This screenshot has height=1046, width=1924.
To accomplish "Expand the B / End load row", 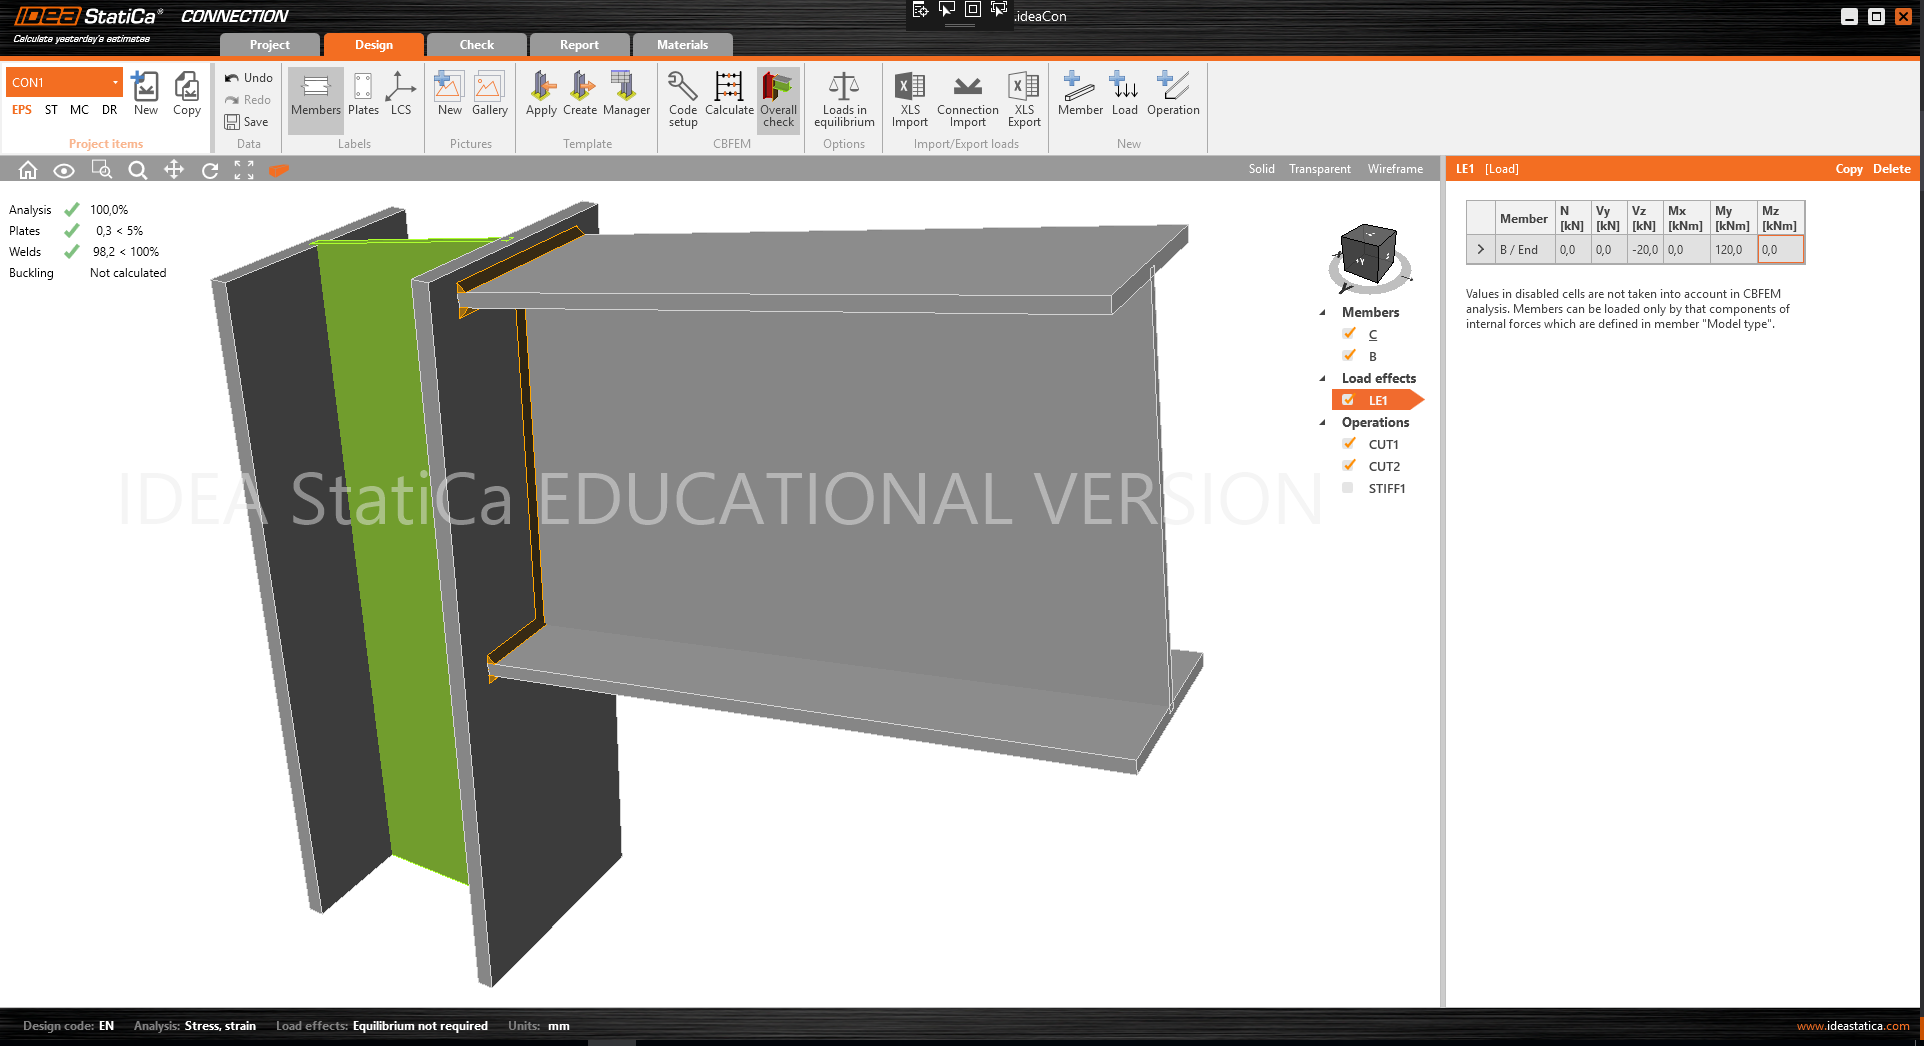I will [x=1480, y=250].
